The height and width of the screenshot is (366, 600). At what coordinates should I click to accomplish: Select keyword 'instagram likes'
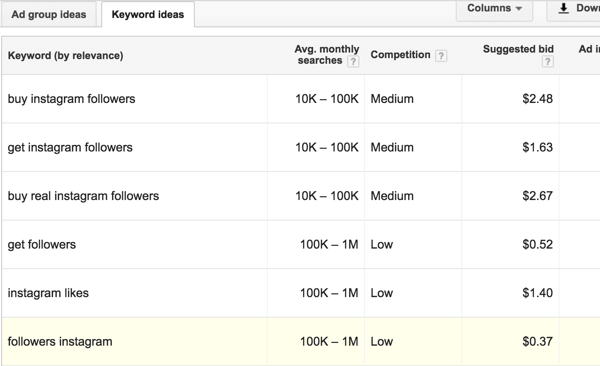point(48,293)
